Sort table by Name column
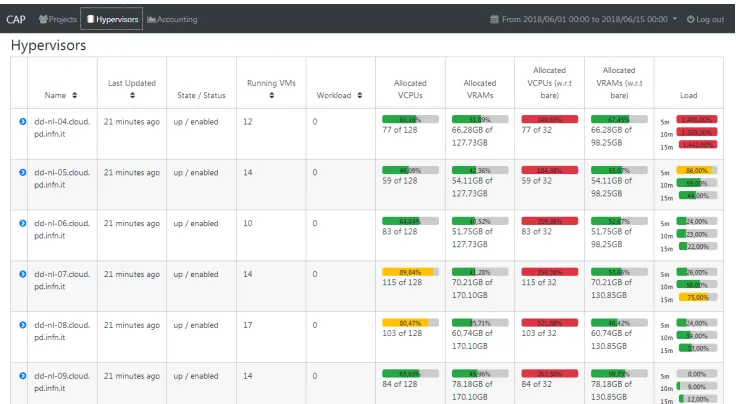 (75, 95)
